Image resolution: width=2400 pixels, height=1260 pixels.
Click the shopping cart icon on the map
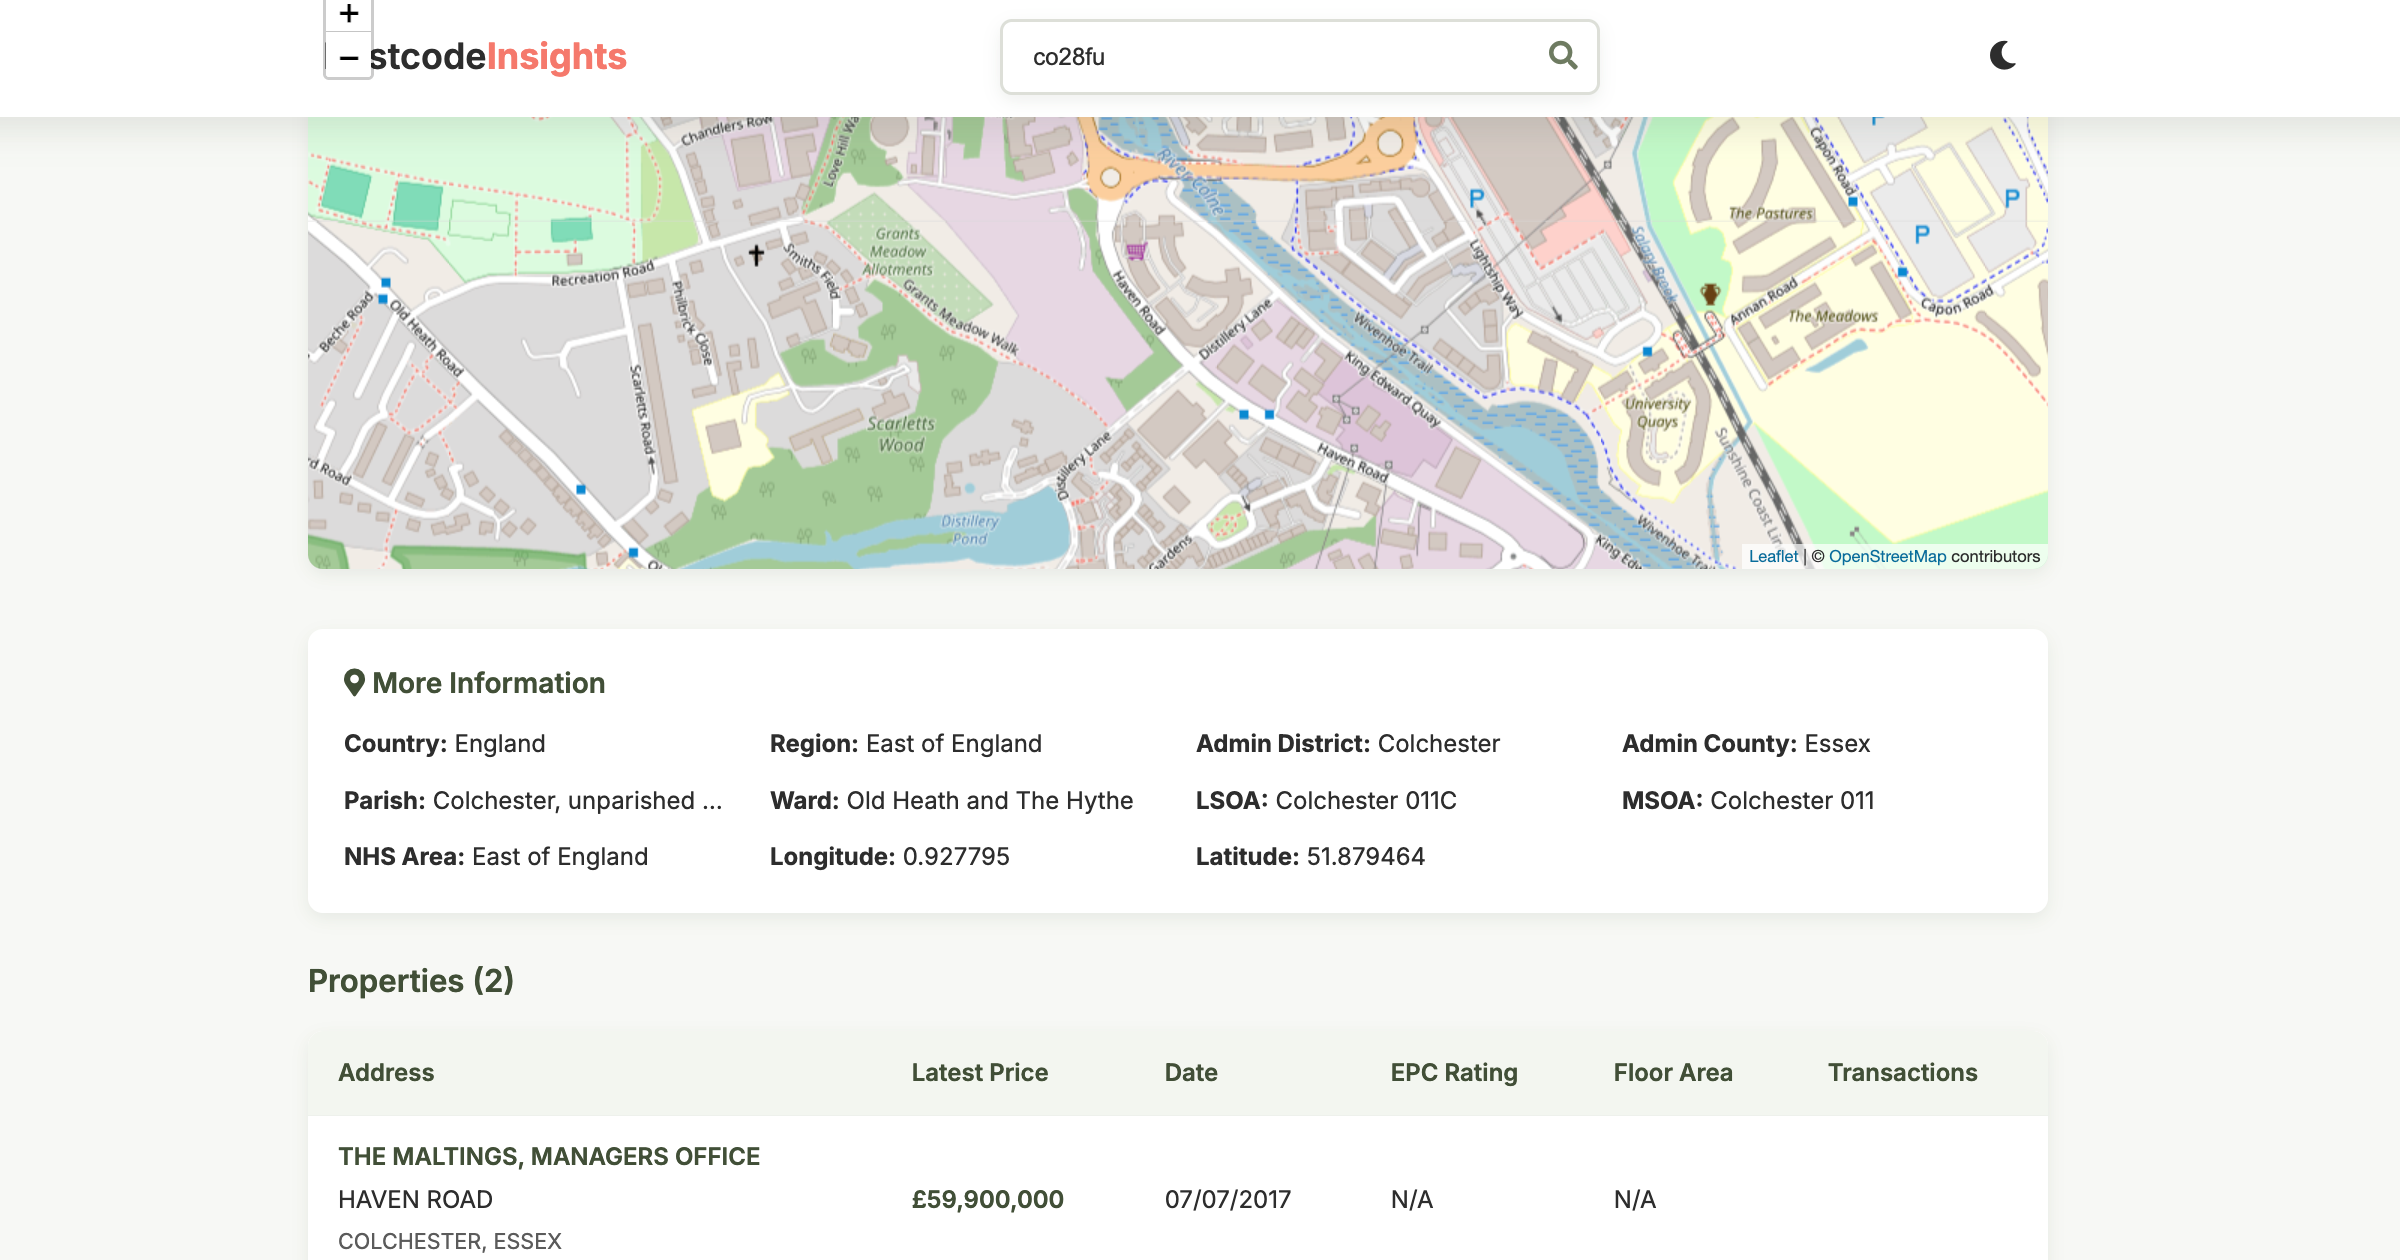pyautogui.click(x=1136, y=251)
